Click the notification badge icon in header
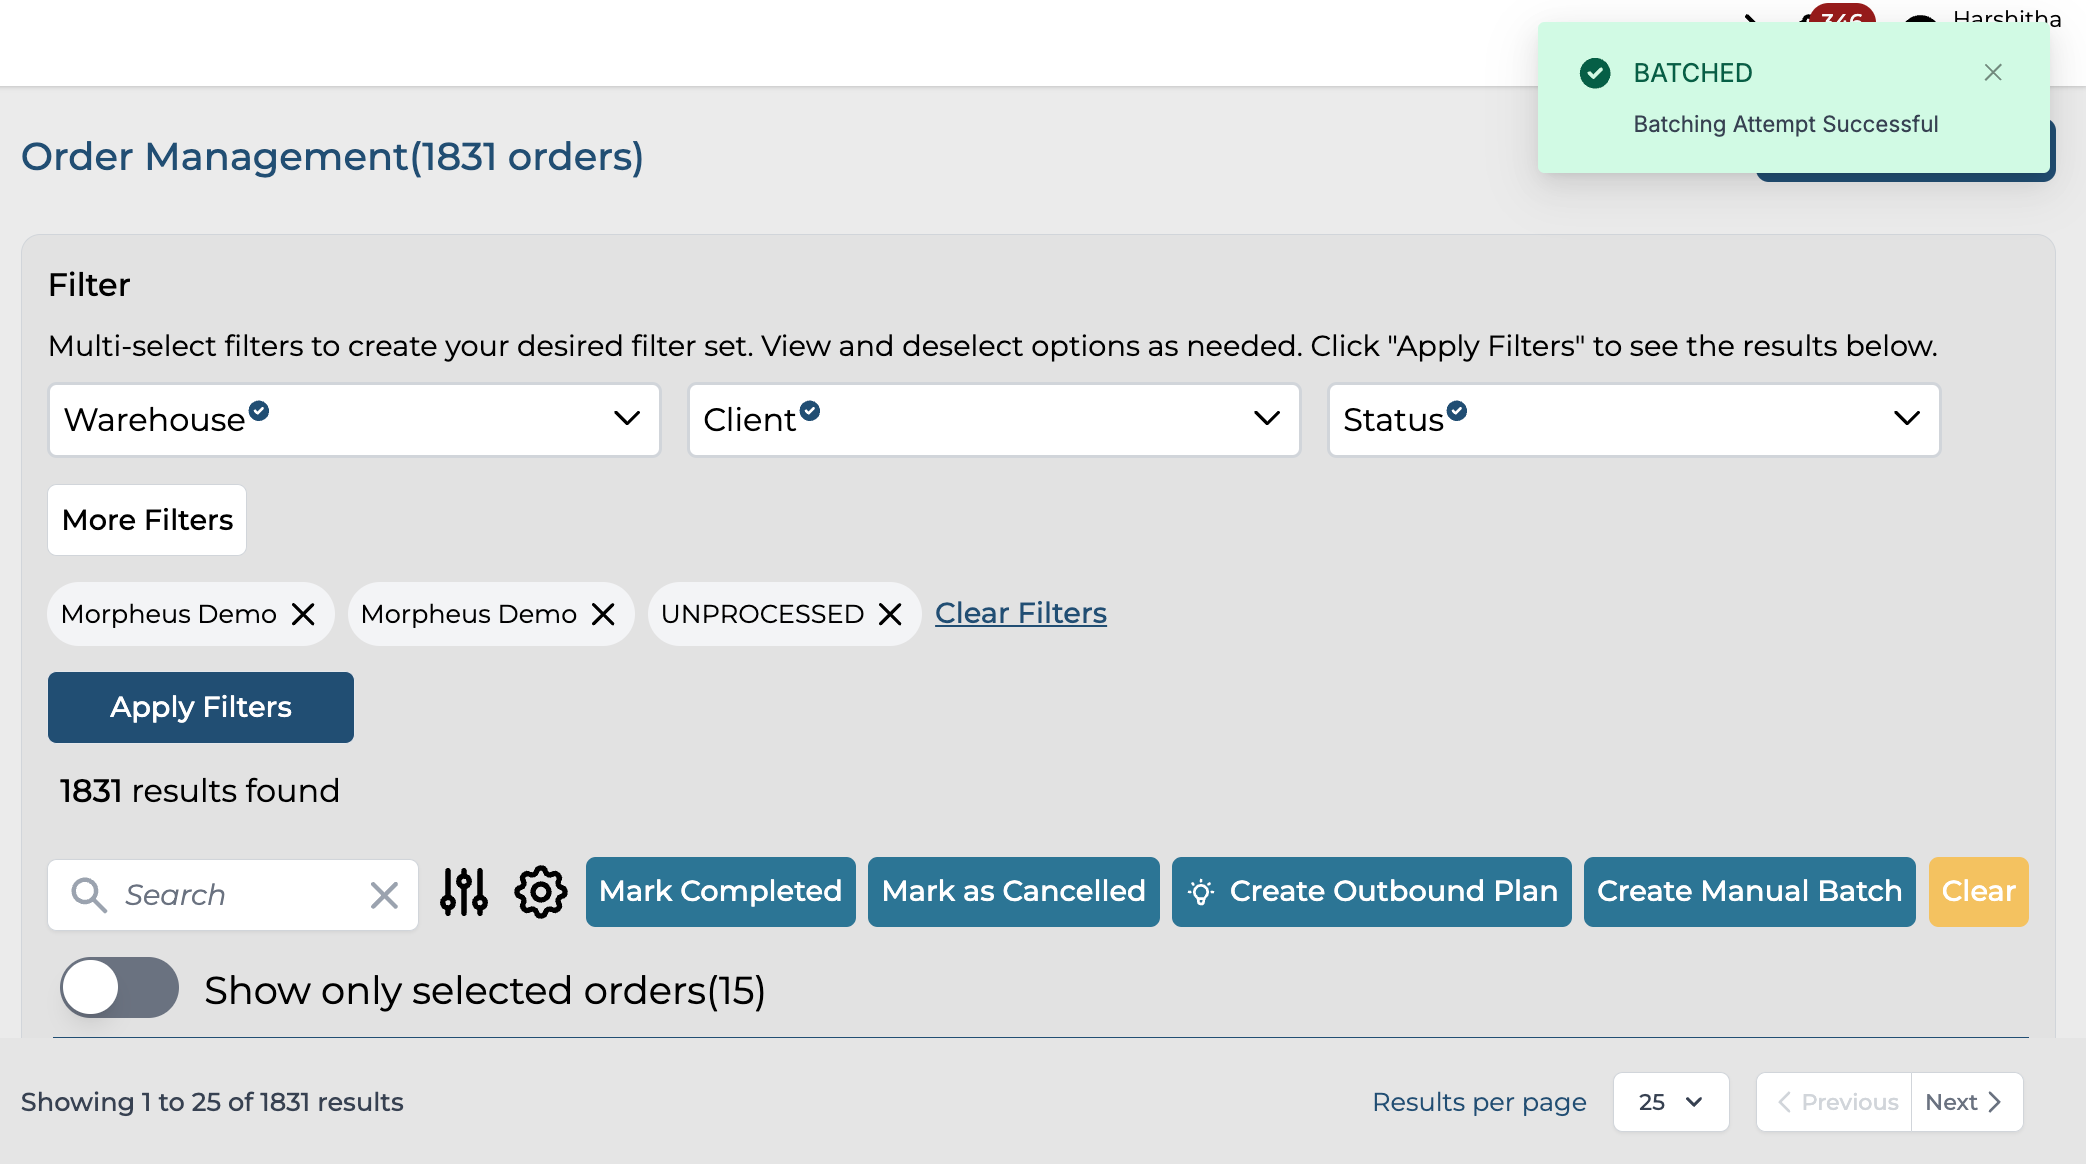 1840,14
